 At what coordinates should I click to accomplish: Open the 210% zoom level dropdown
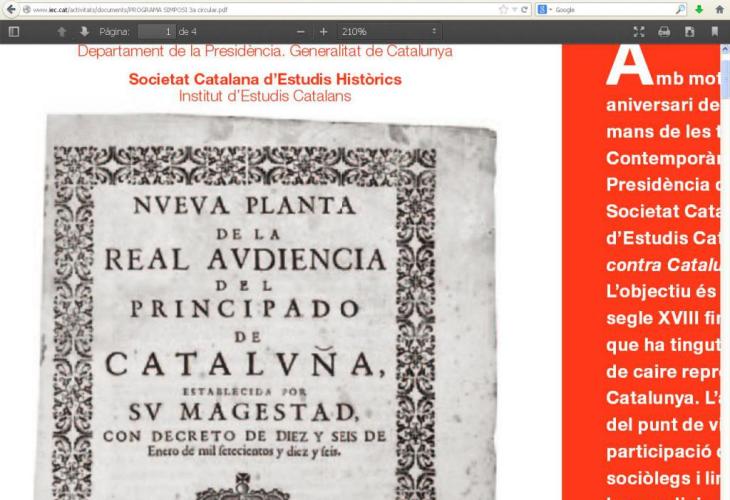389,32
